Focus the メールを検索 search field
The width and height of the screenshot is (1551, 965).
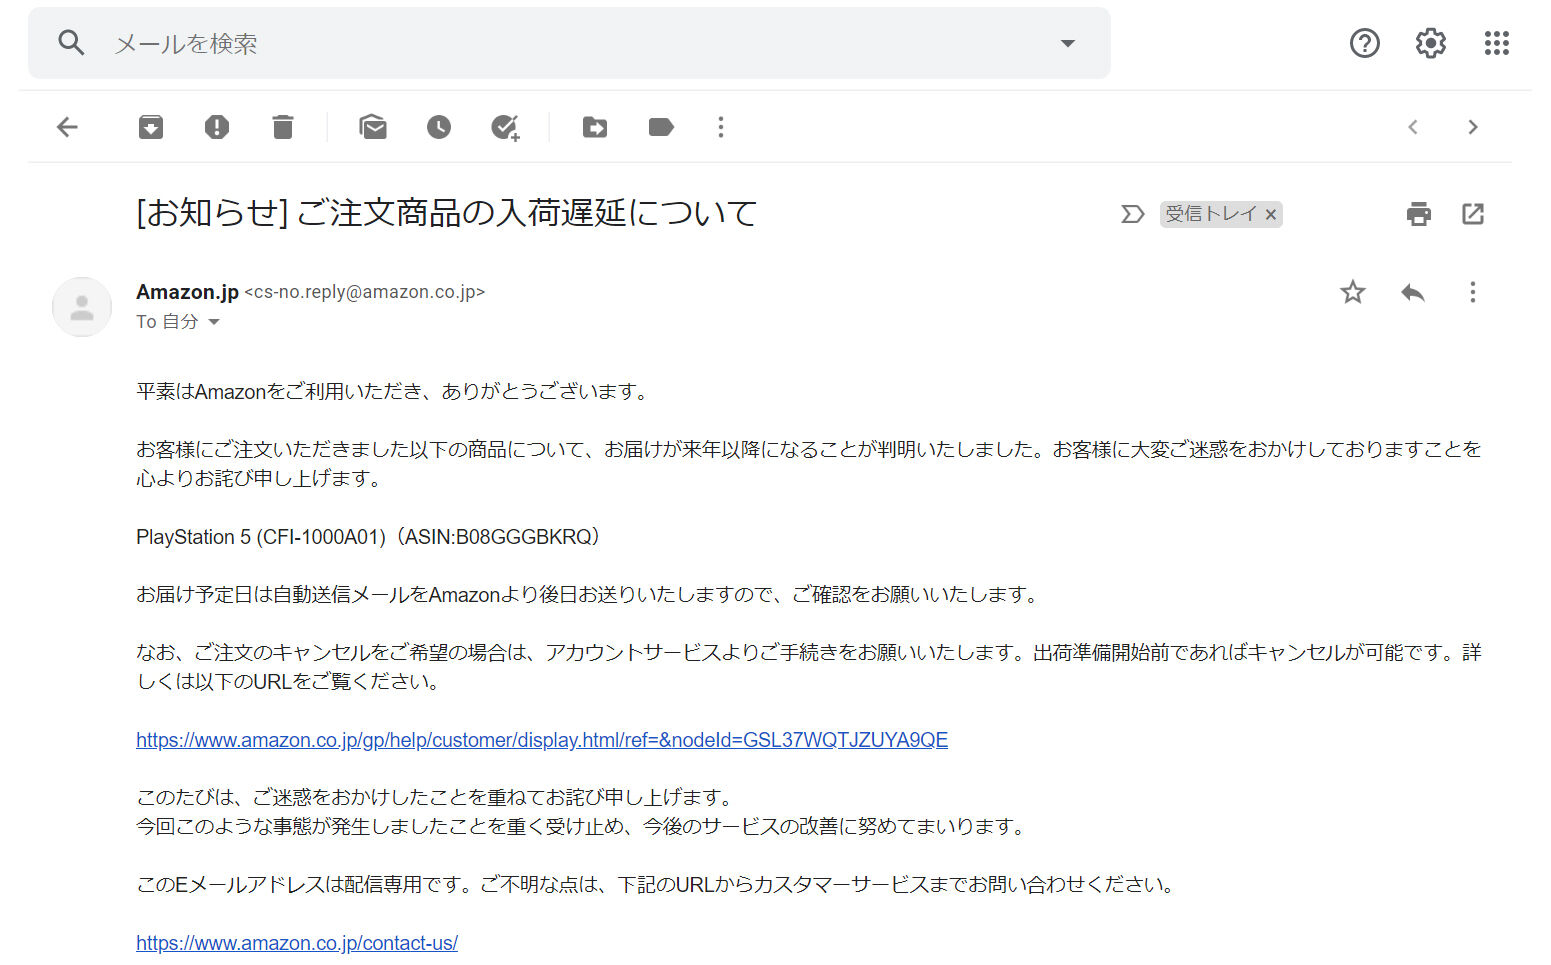coord(570,43)
